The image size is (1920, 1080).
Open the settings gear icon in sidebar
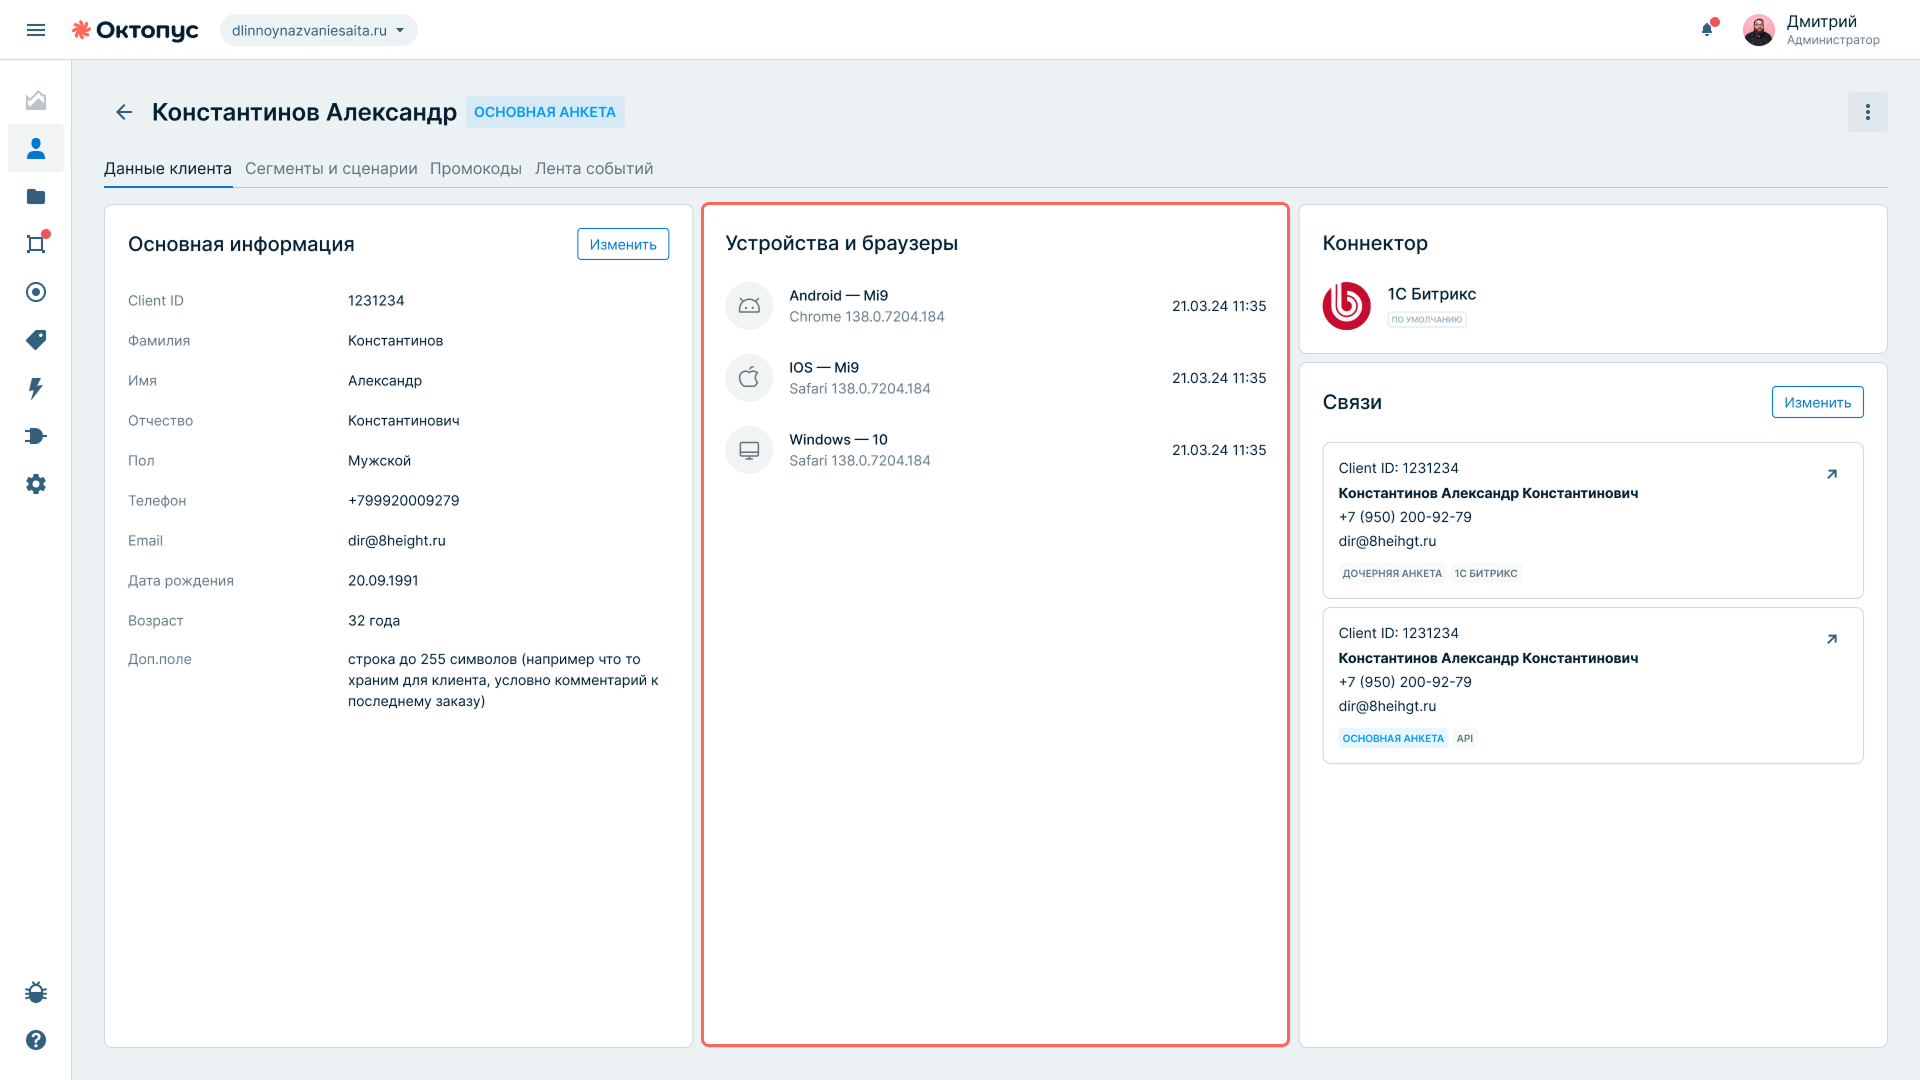36,484
